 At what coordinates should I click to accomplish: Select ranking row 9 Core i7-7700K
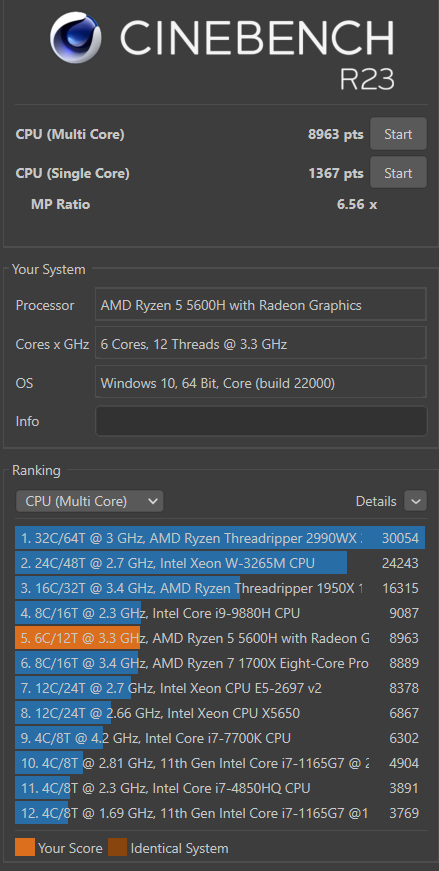[220, 738]
